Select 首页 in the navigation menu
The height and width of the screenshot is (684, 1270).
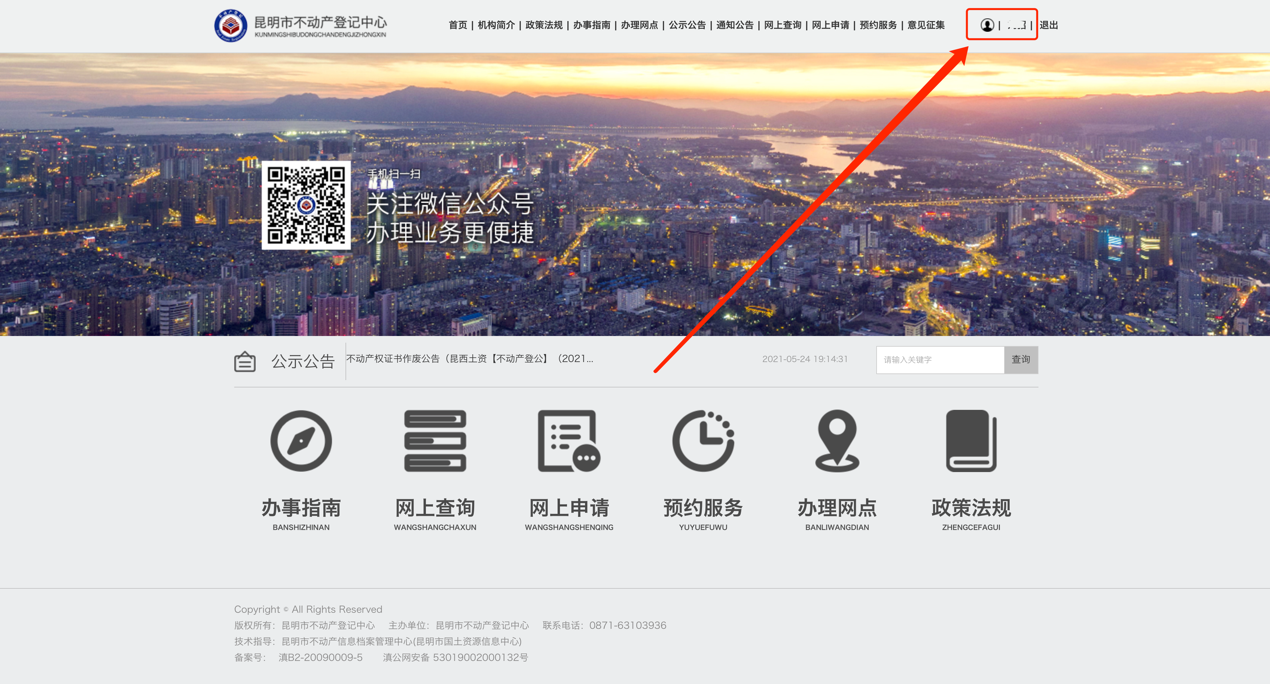[458, 25]
